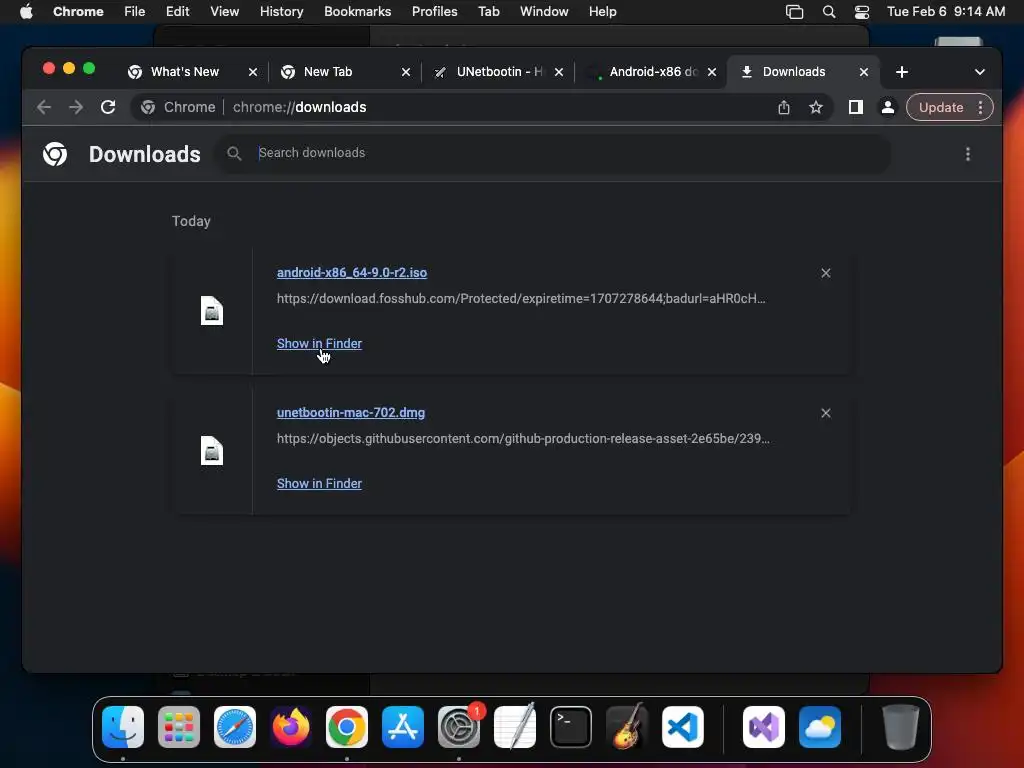Viewport: 1024px width, 768px height.
Task: Open a new tab with plus button
Action: click(x=902, y=72)
